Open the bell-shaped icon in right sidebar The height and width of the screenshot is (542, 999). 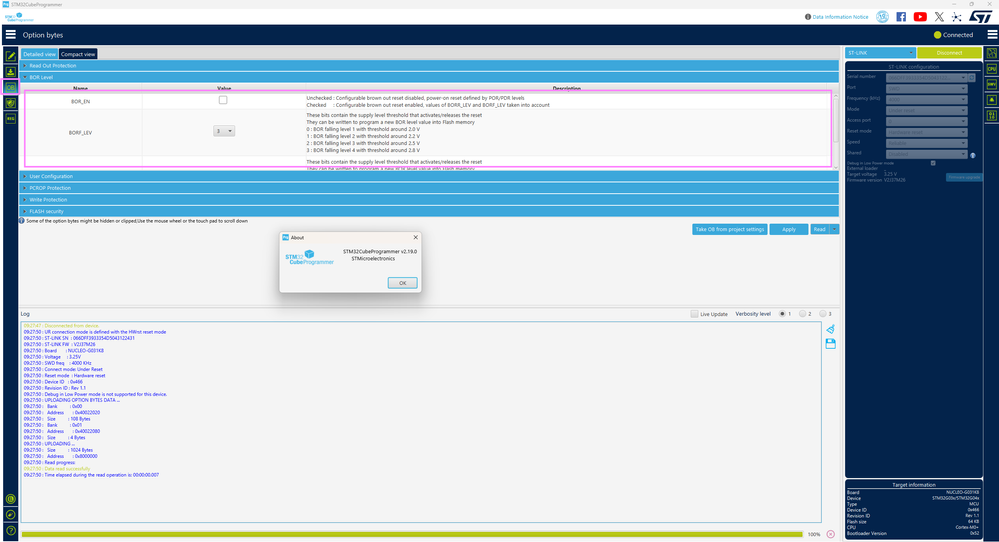[991, 100]
